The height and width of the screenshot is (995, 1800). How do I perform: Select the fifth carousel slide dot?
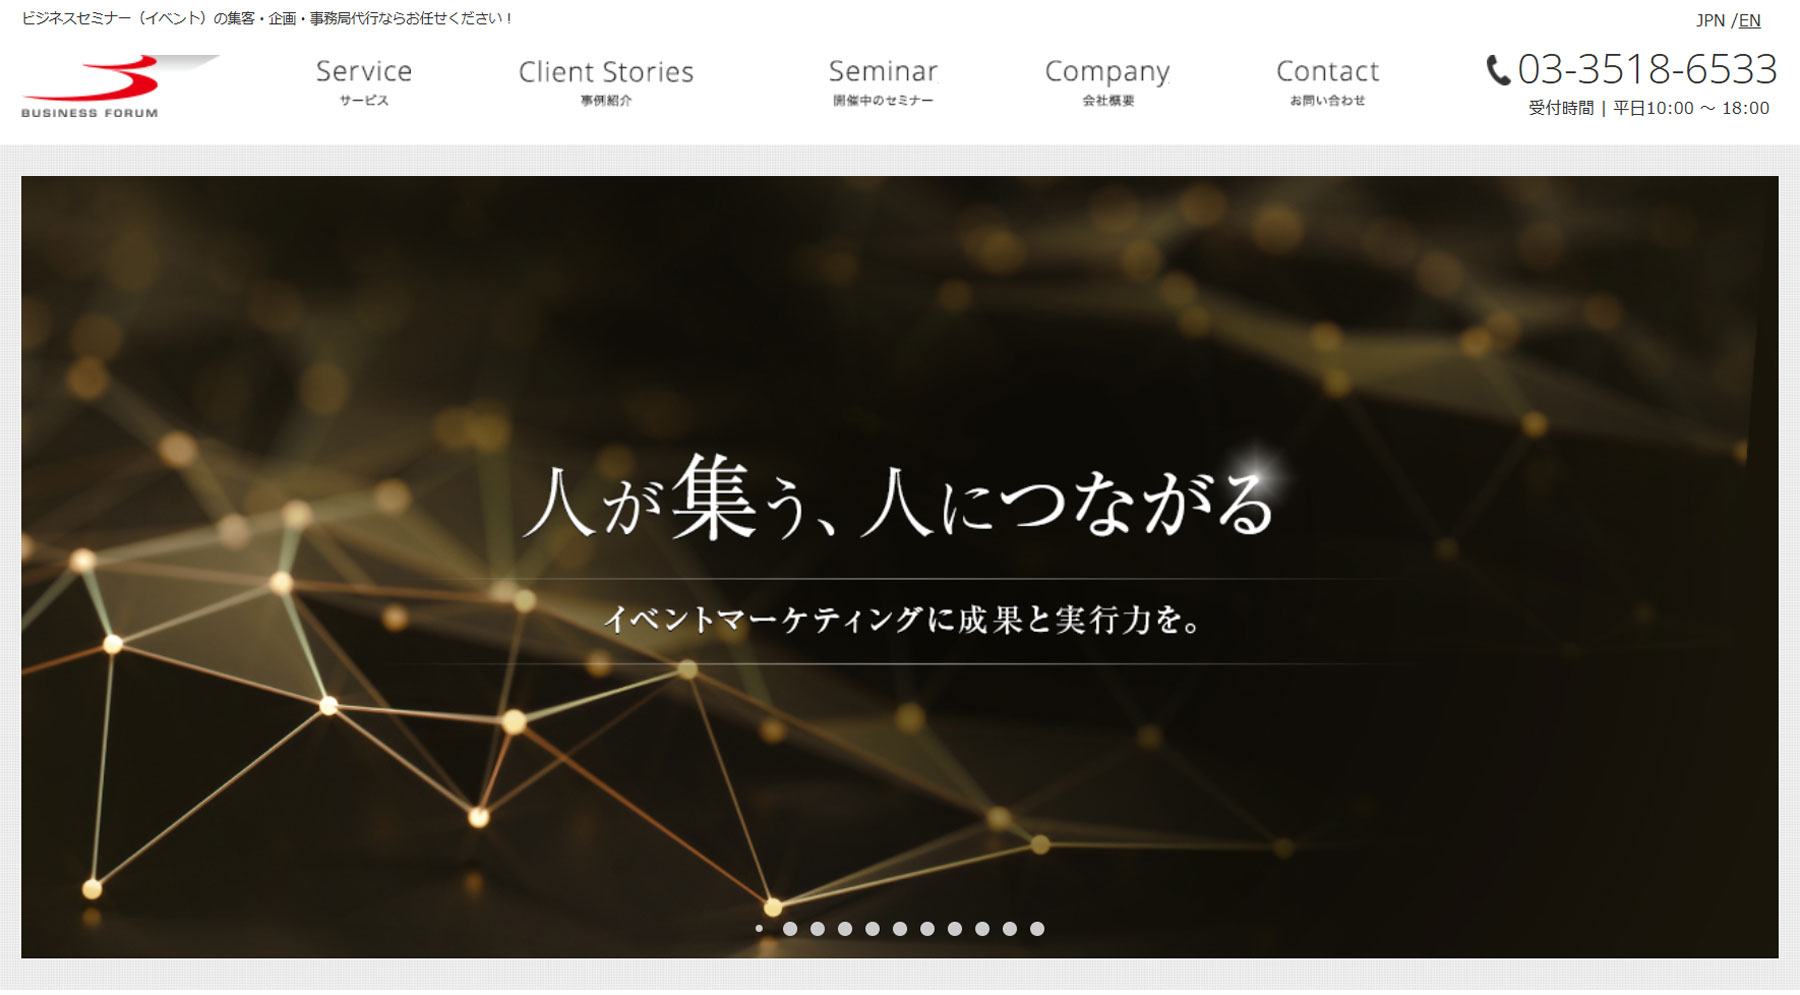(x=872, y=929)
